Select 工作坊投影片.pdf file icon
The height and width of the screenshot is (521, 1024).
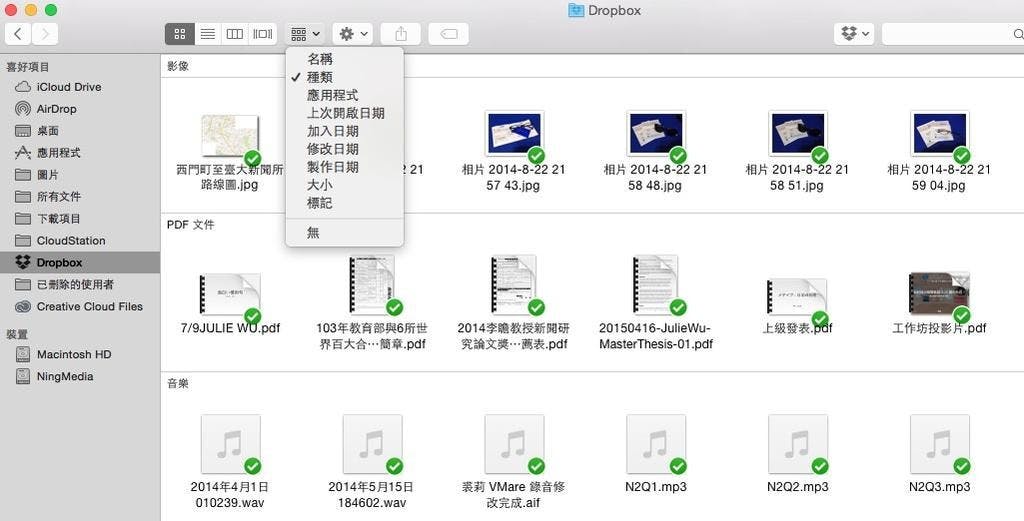tap(939, 294)
